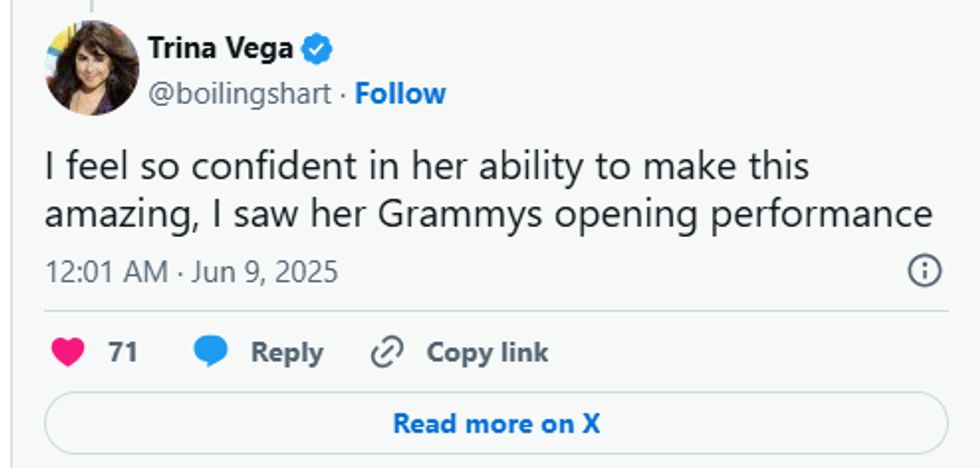980x468 pixels.
Task: Click the Read more on X button
Action: click(x=496, y=423)
